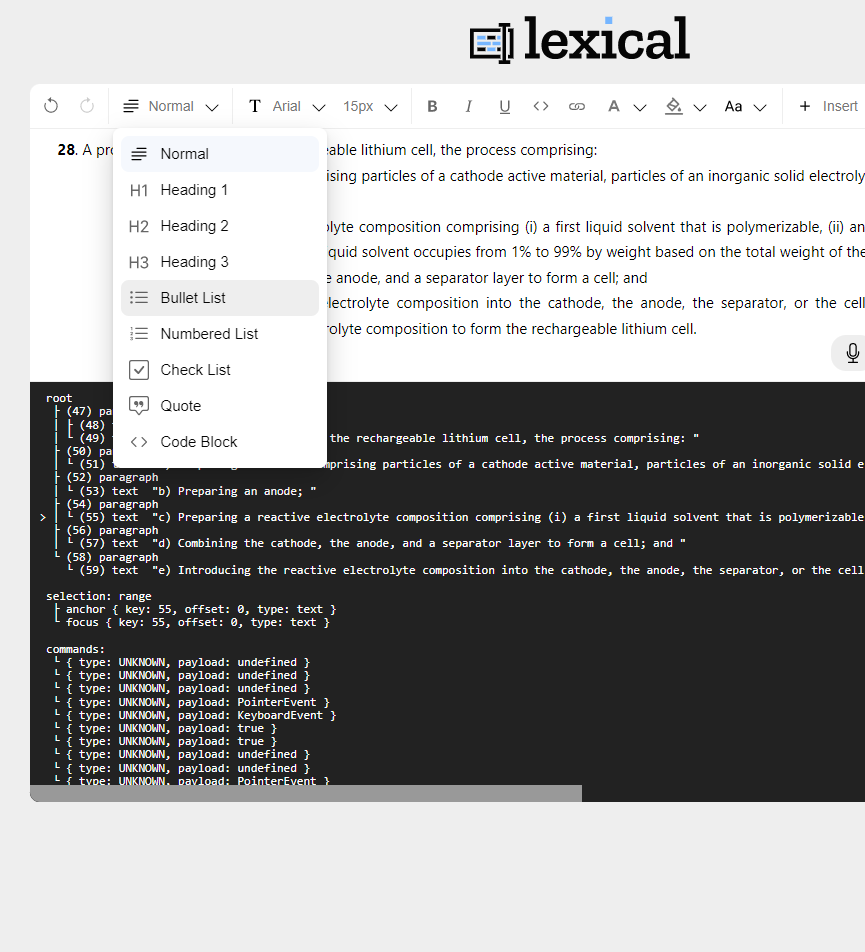This screenshot has height=952, width=865.
Task: Toggle bold formatting
Action: (432, 106)
